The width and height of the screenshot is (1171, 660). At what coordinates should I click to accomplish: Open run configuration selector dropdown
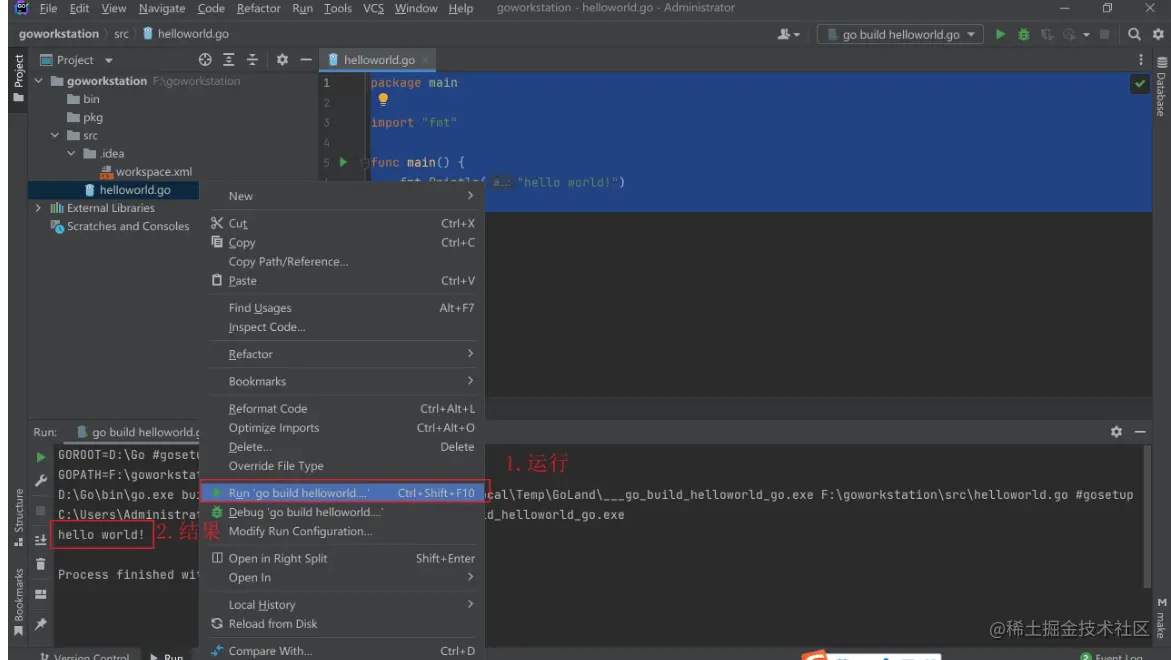point(900,34)
